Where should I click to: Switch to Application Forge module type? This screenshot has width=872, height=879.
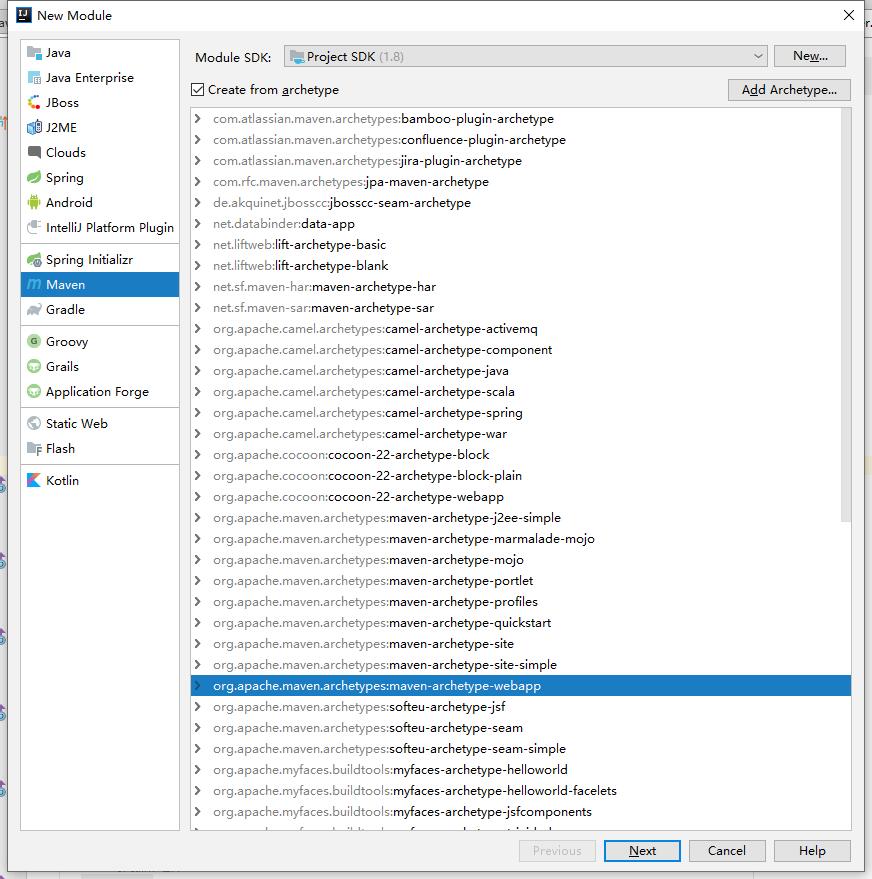97,392
